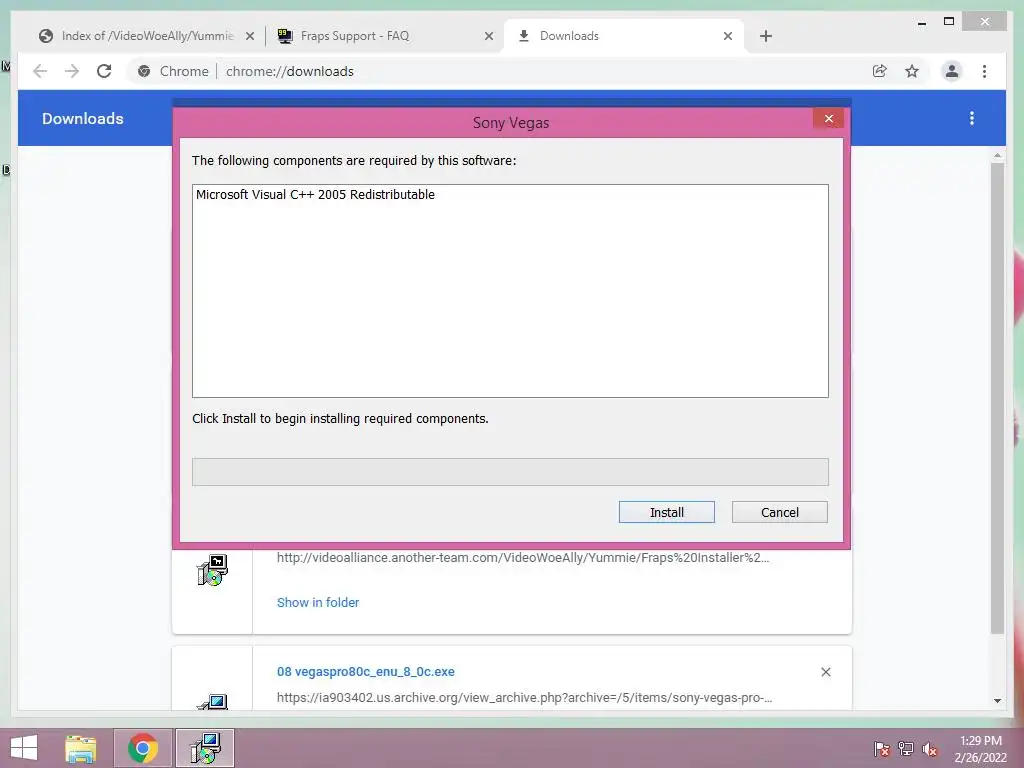This screenshot has width=1024, height=768.
Task: Remove vegaspro80c download from the list
Action: (x=825, y=672)
